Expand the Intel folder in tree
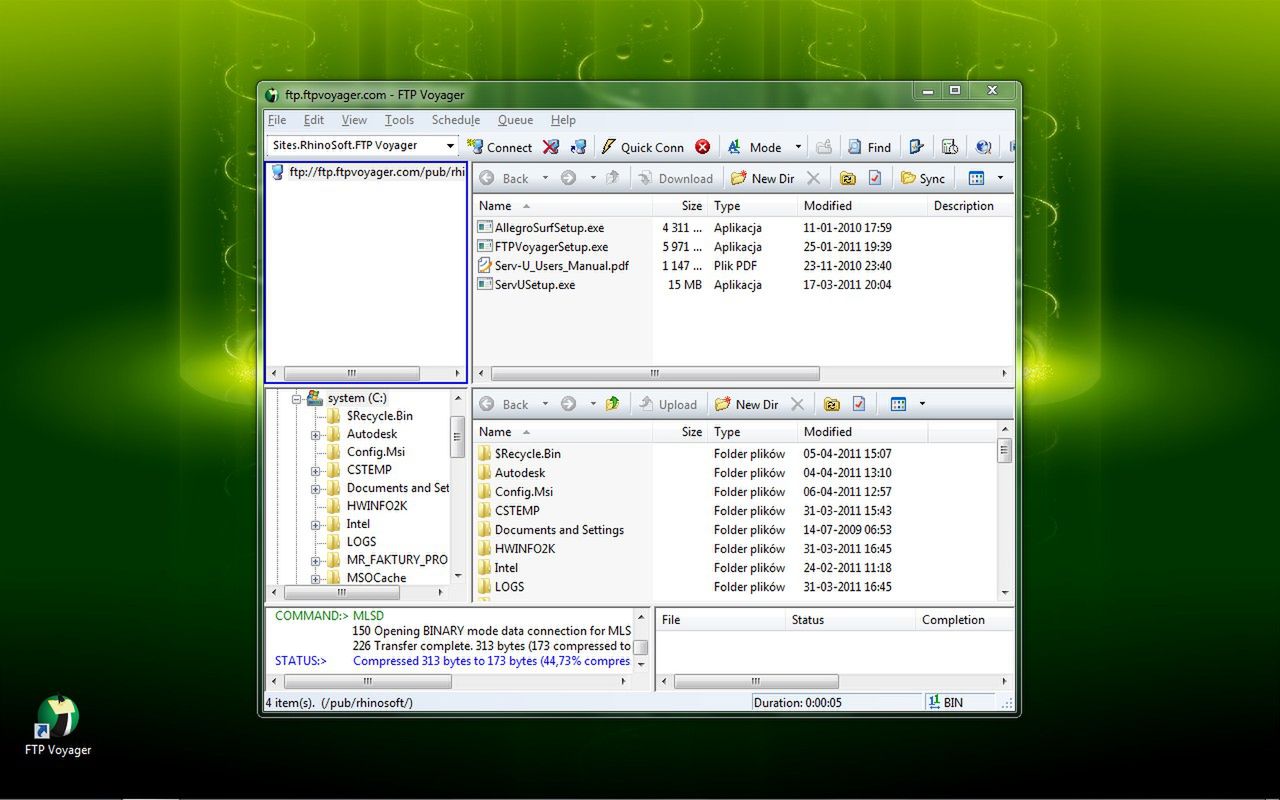Screen dimensions: 1280x800 316,524
